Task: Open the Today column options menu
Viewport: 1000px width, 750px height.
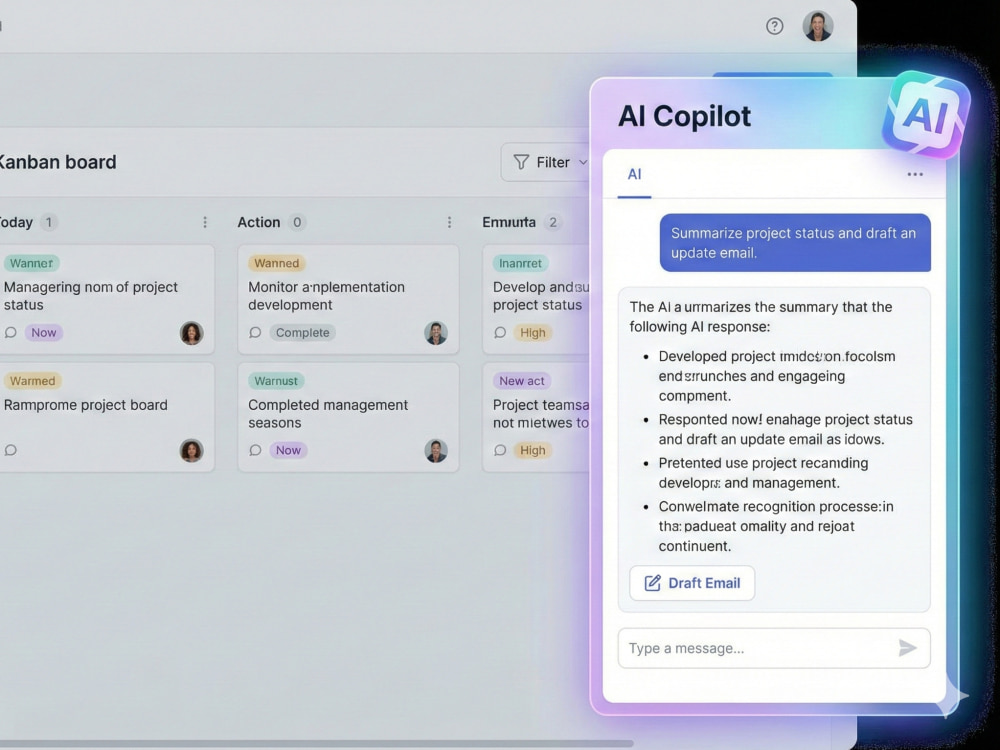Action: point(205,222)
